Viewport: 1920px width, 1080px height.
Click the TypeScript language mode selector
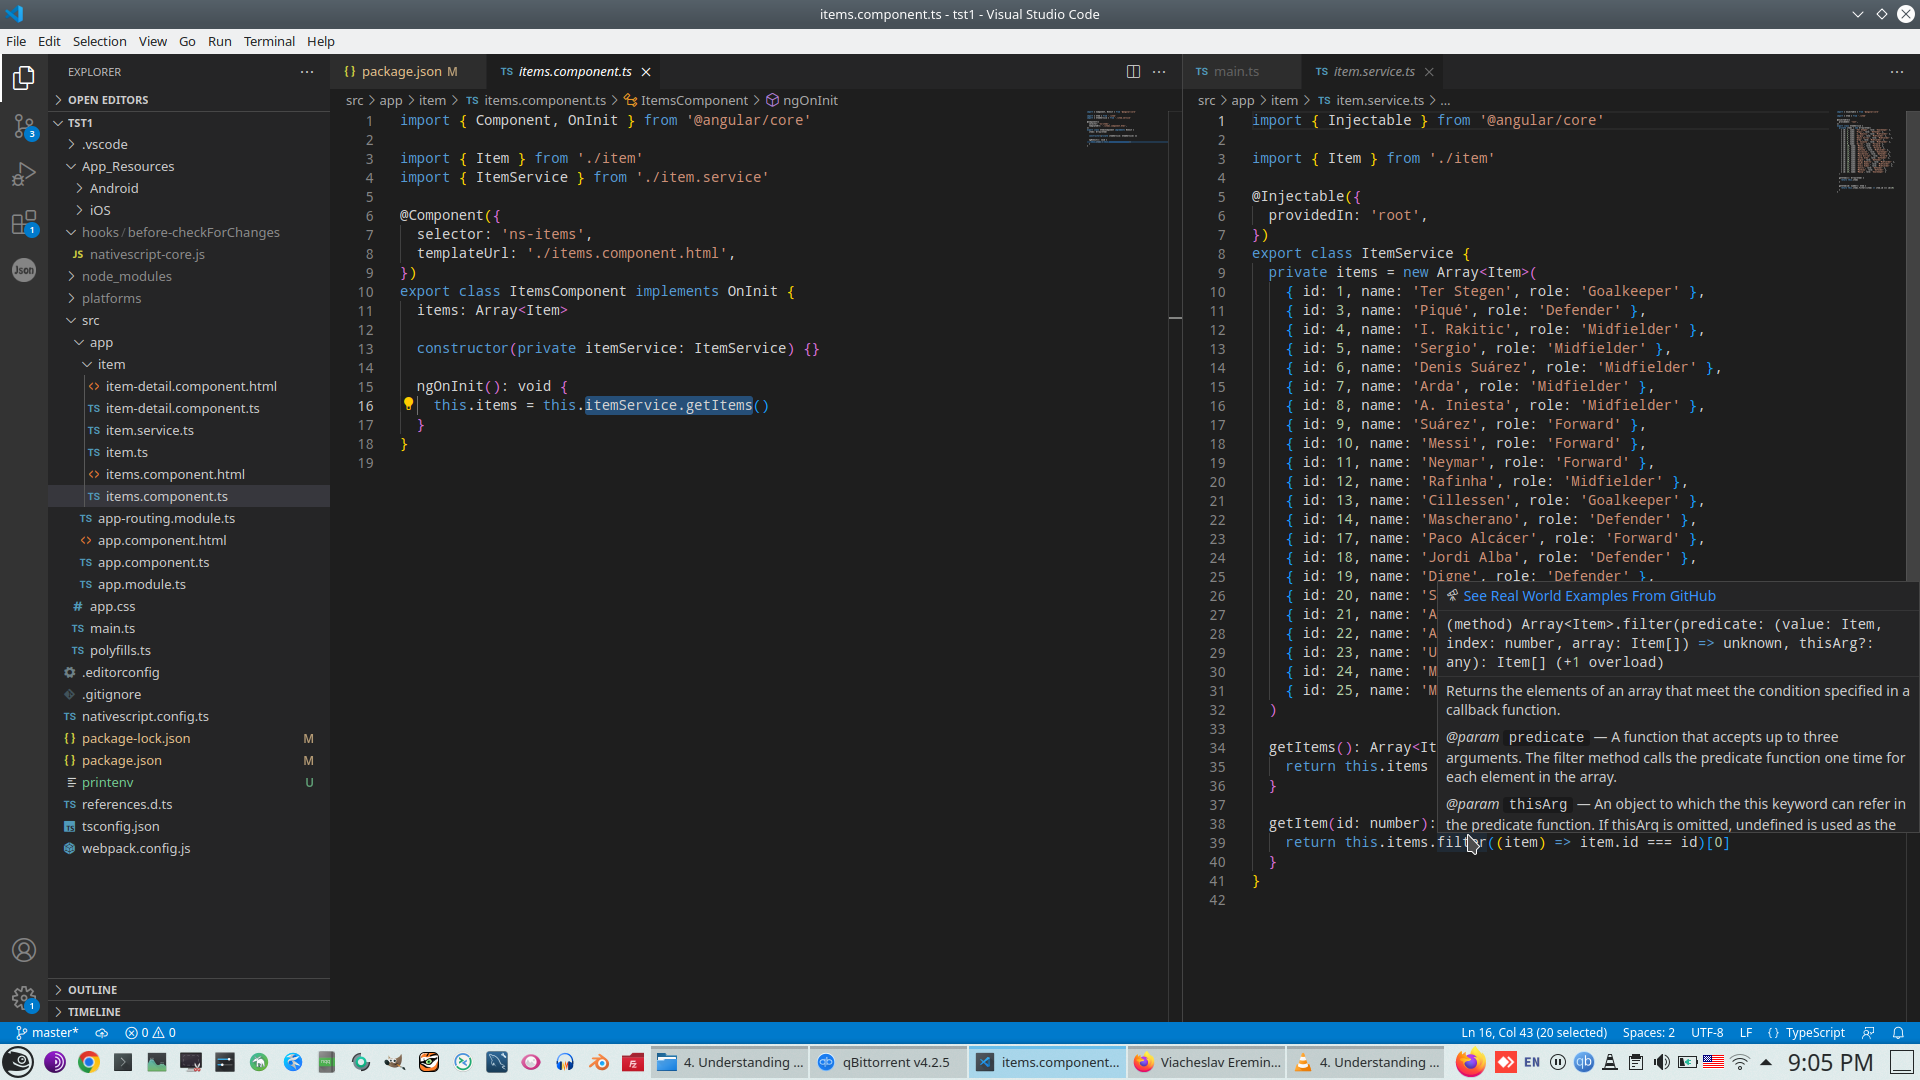click(x=1814, y=1033)
